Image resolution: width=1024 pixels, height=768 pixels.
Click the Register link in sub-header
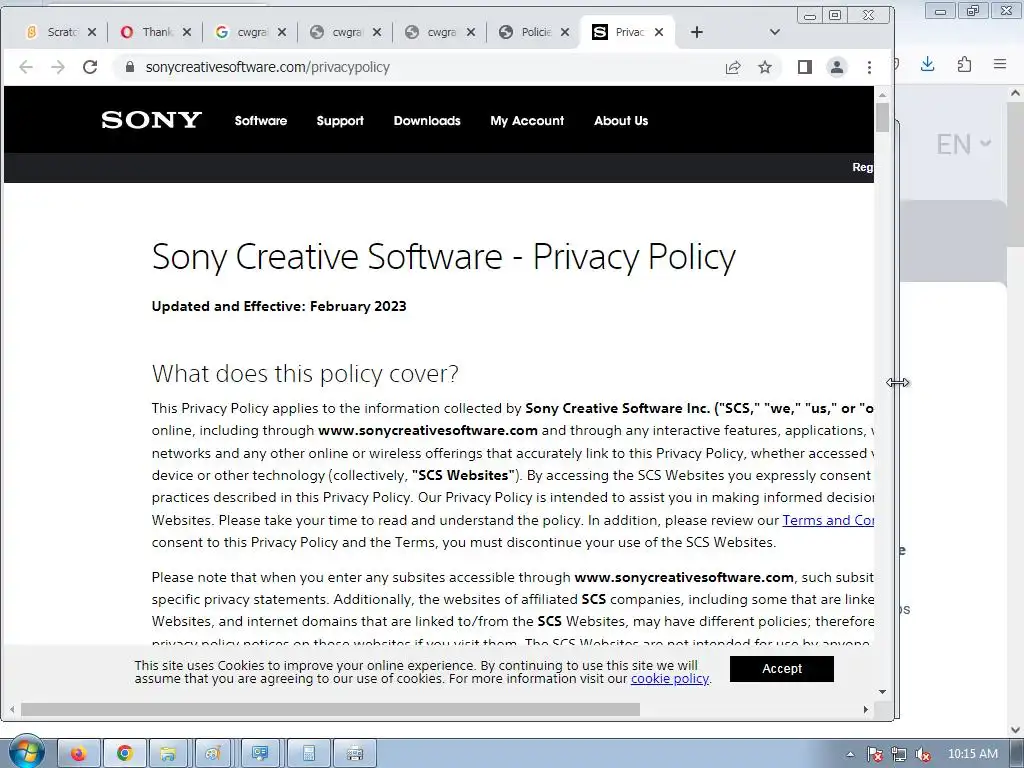(x=862, y=167)
